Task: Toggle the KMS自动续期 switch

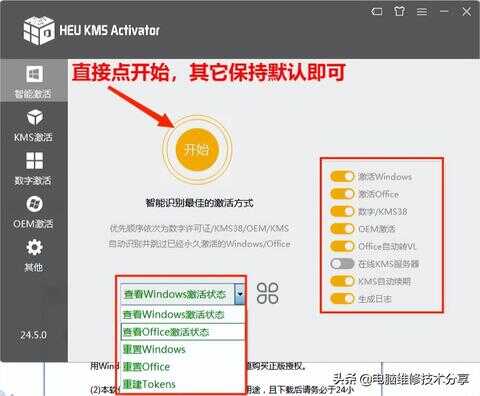Action: tap(342, 281)
